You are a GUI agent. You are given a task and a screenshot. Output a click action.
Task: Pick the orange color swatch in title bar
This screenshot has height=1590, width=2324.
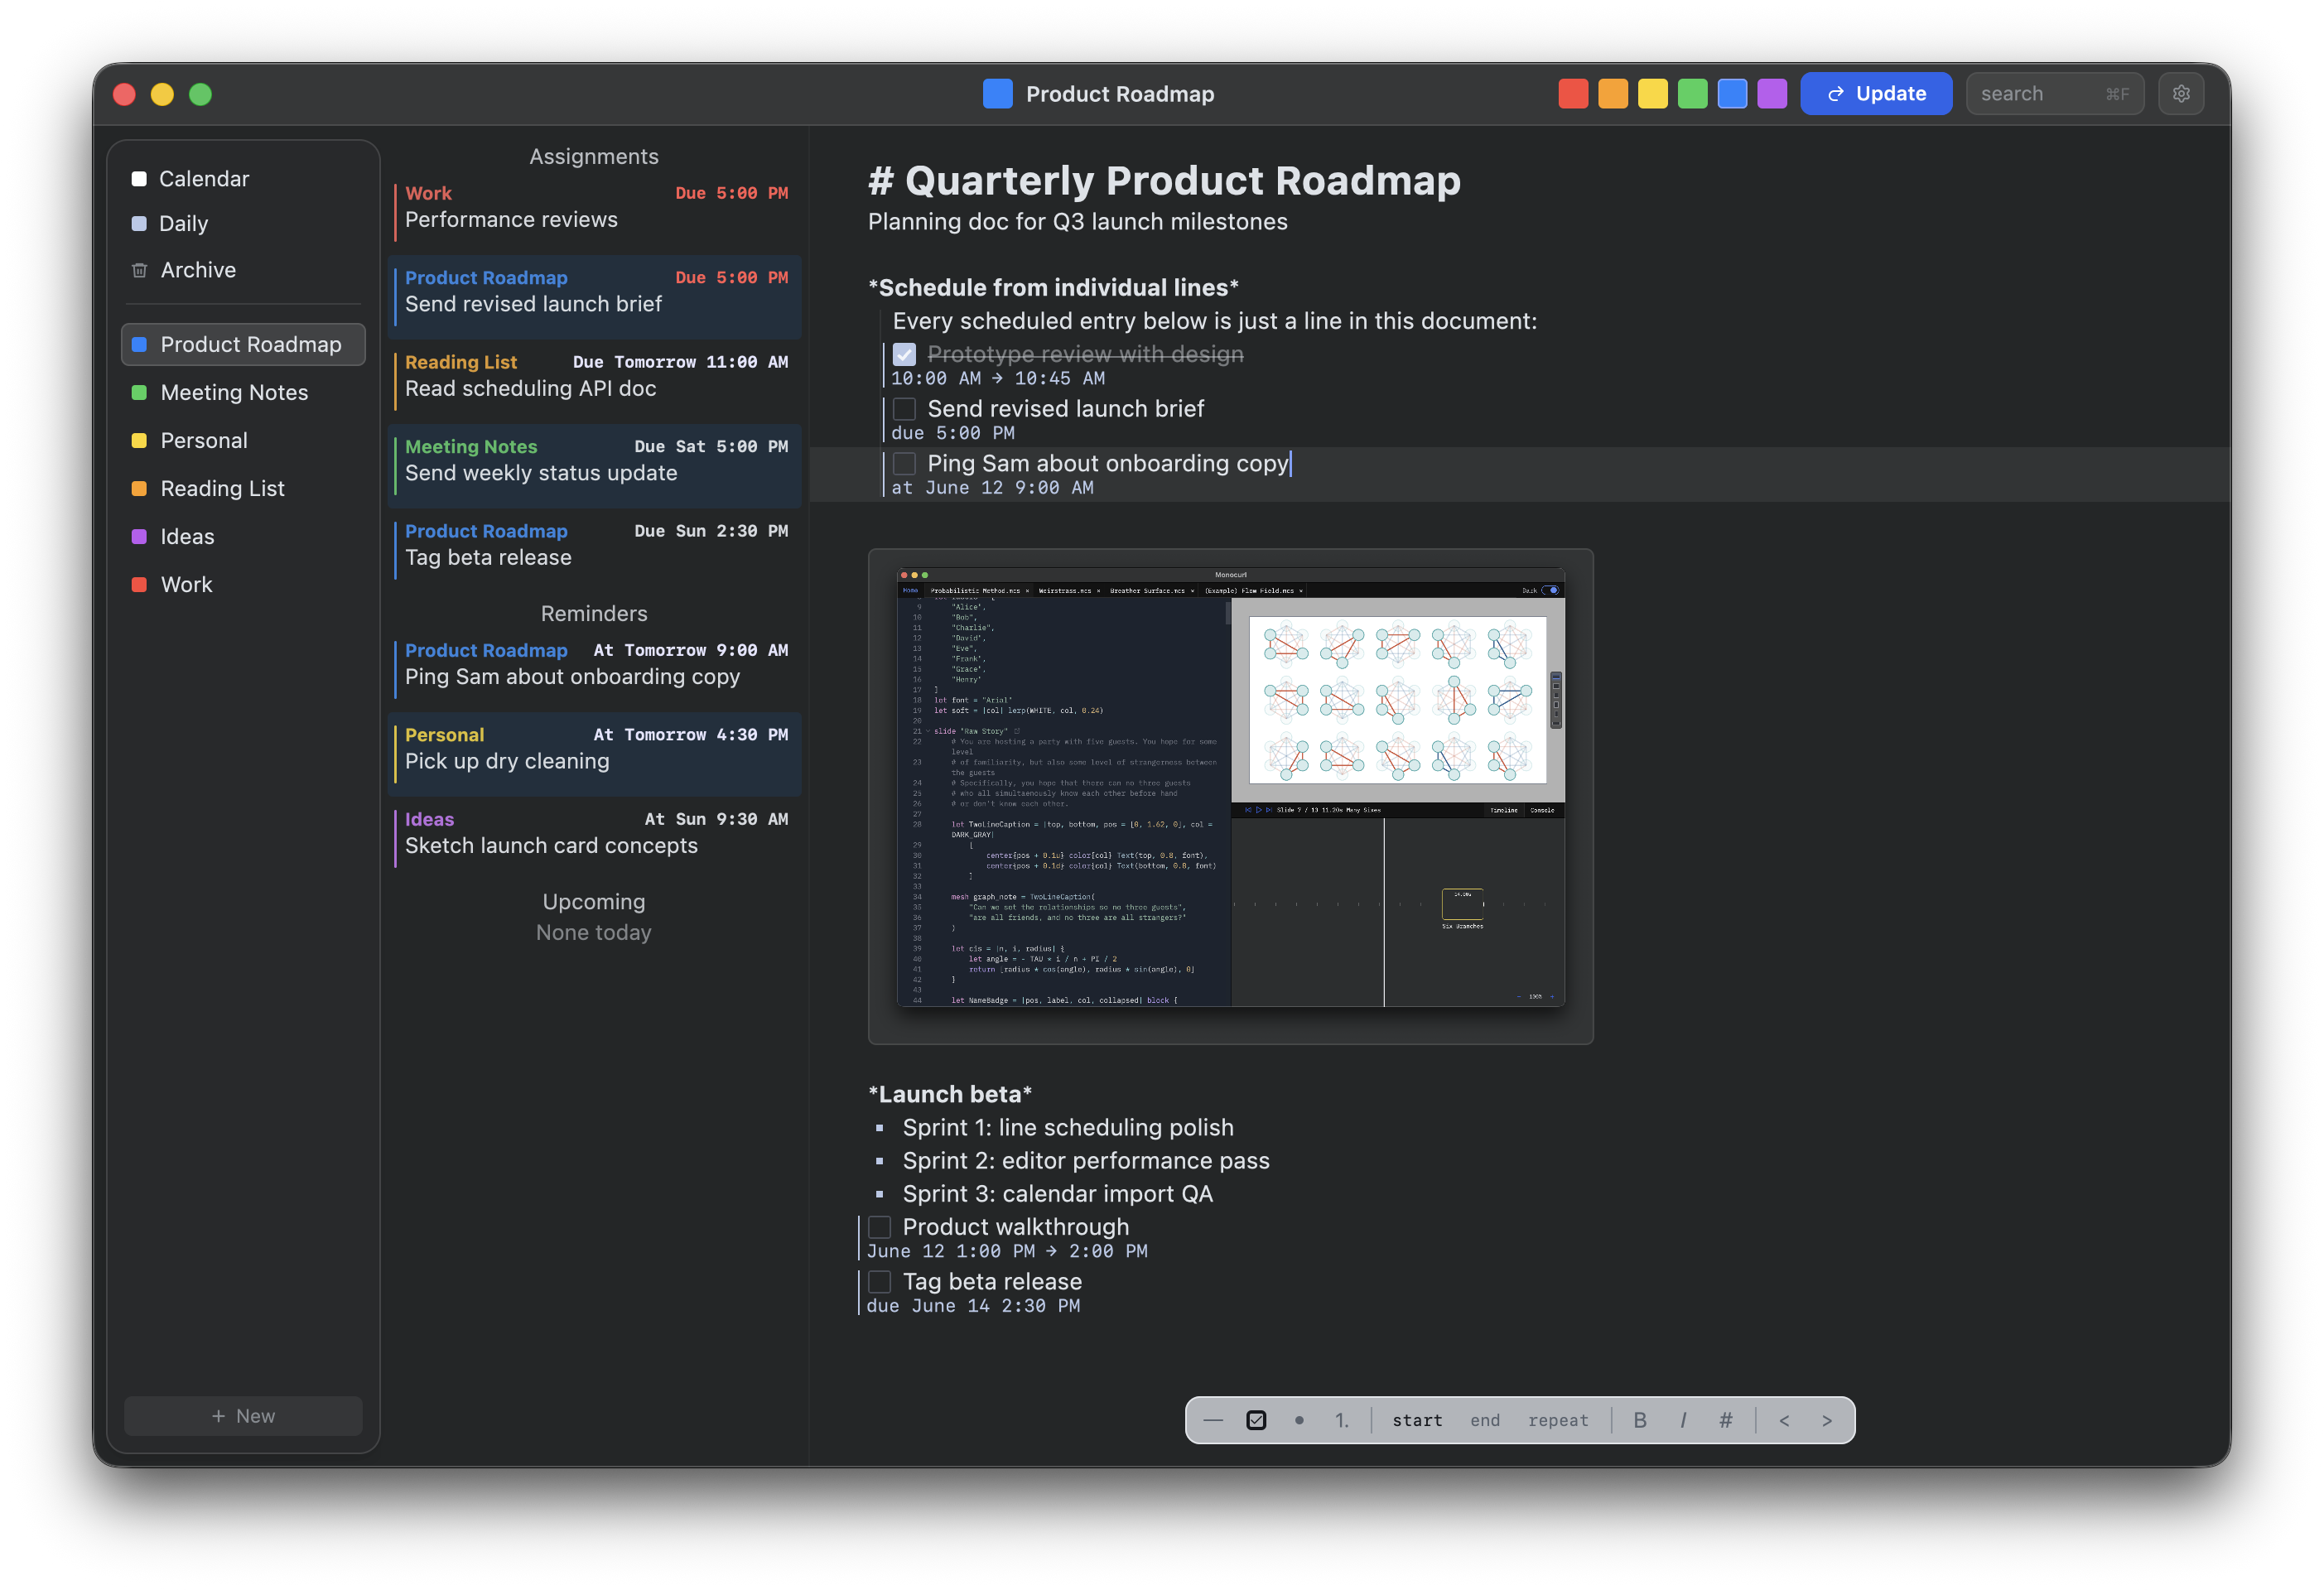[1612, 94]
